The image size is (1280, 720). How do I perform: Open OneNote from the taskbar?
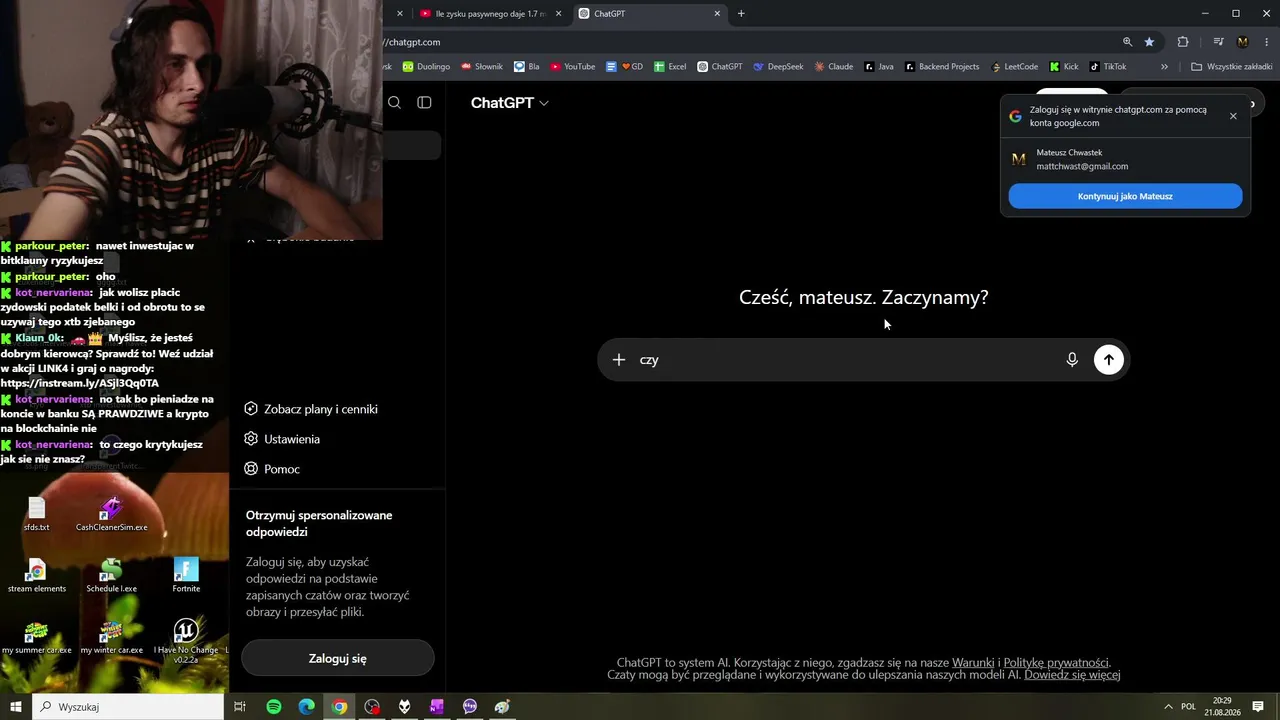click(437, 707)
